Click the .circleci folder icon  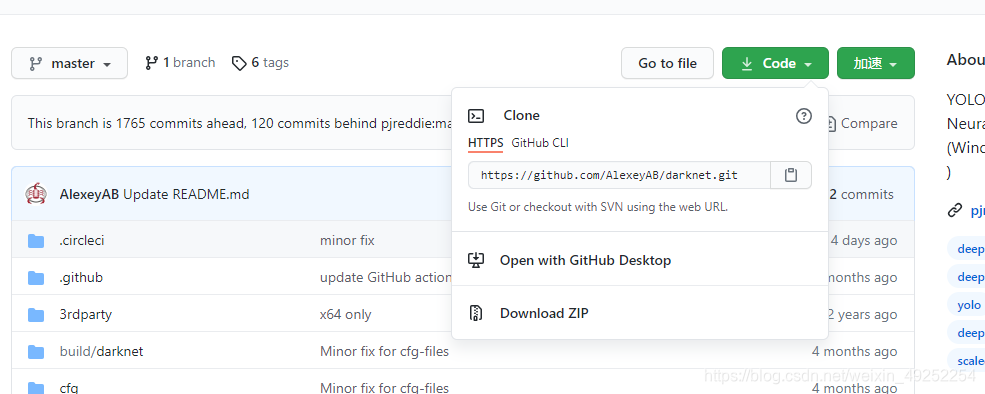point(36,241)
